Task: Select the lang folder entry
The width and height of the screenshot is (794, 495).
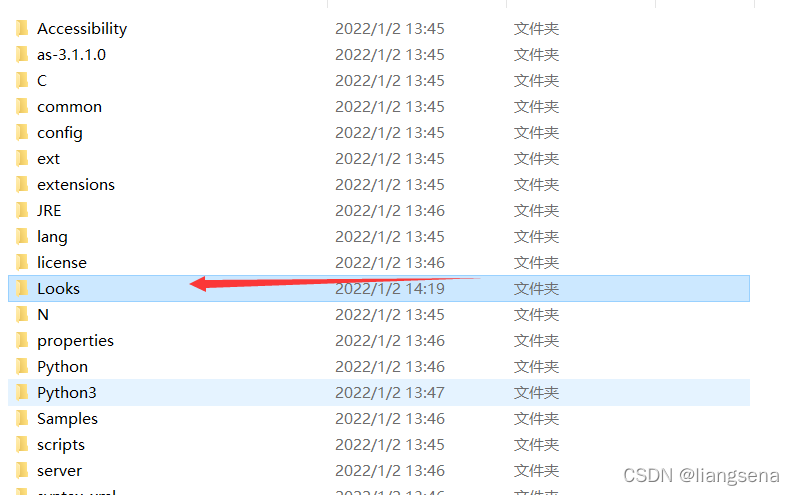Action: tap(379, 236)
